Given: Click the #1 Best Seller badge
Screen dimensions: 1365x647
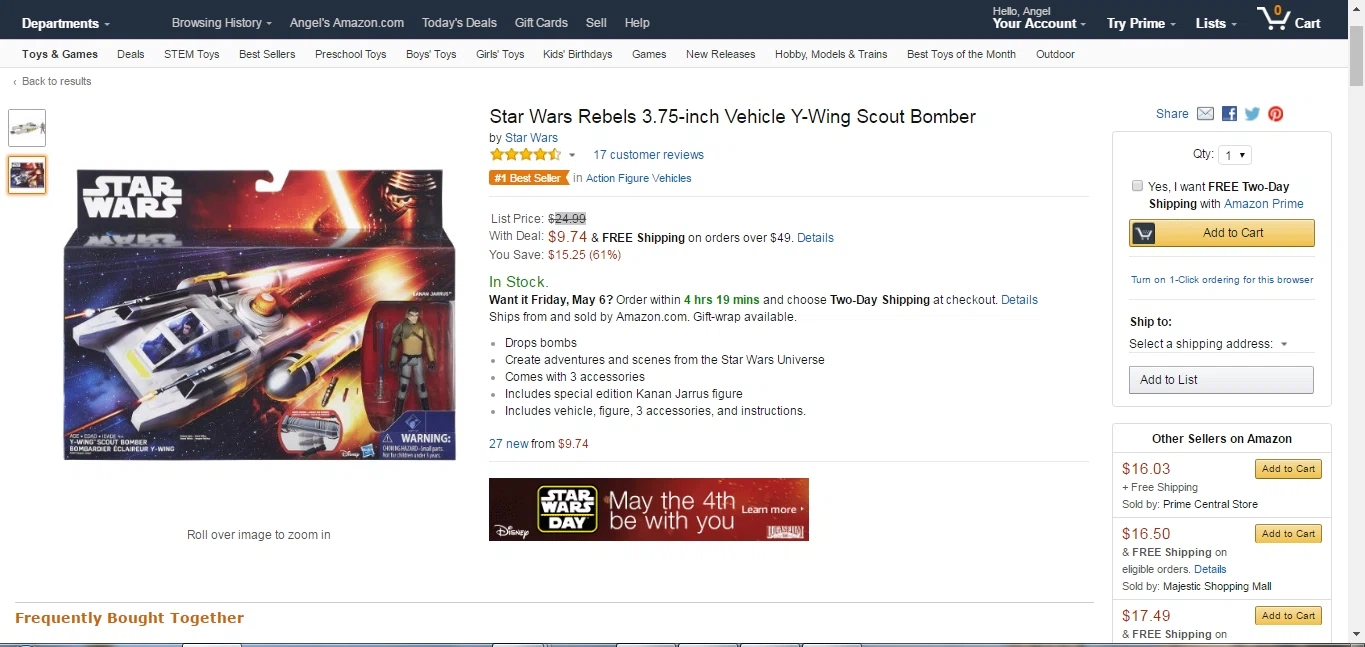Looking at the screenshot, I should click(528, 178).
